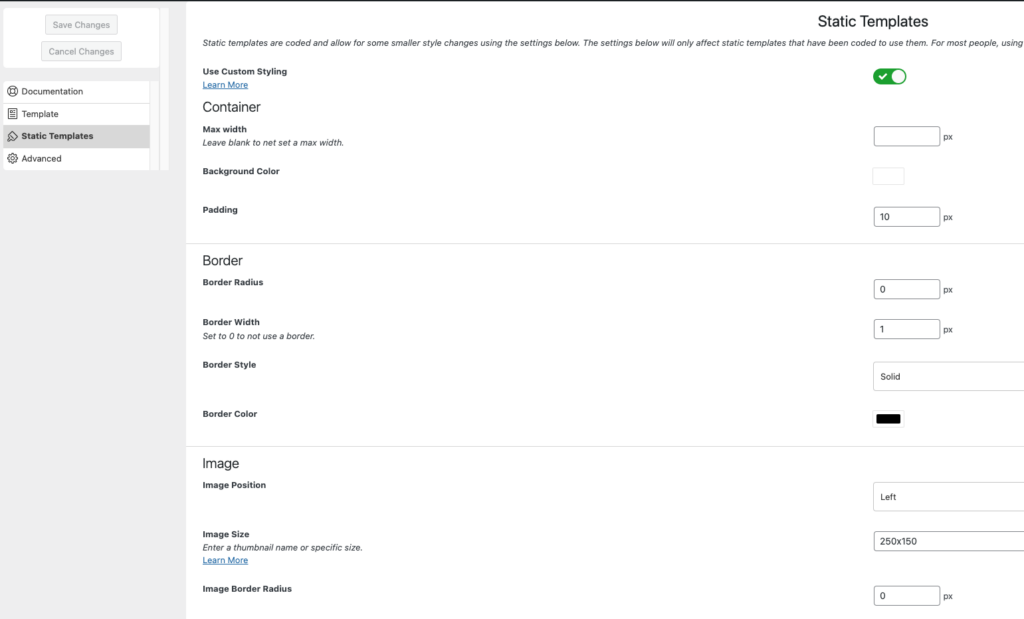The width and height of the screenshot is (1024, 619).
Task: Click the Documentation lifebuoy icon
Action: 12,91
